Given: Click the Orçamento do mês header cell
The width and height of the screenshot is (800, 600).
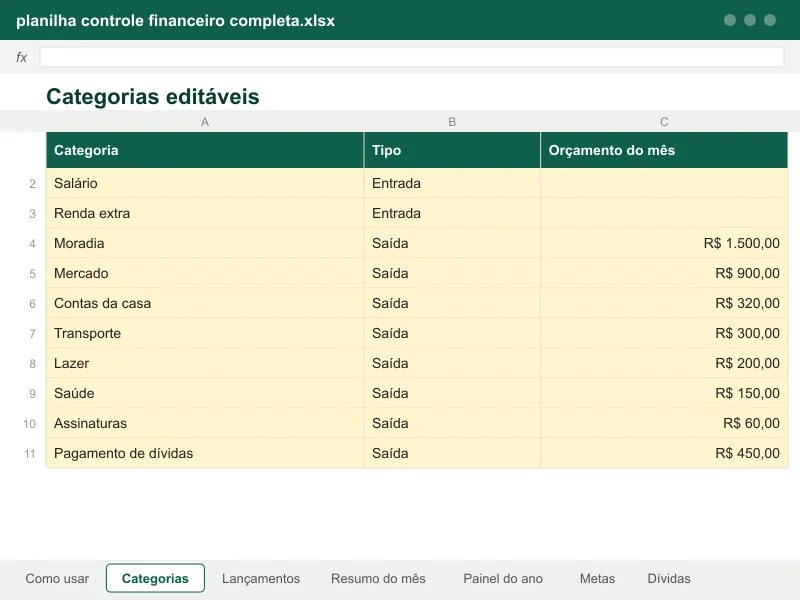Looking at the screenshot, I should [x=664, y=150].
